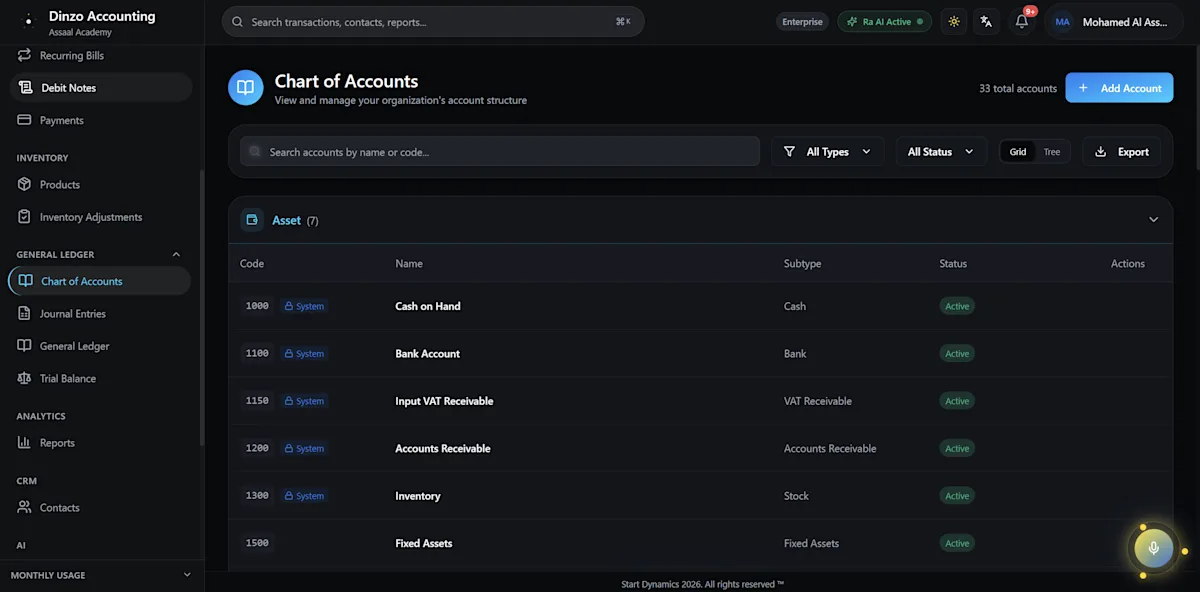
Task: Select the Input VAT Receivable account
Action: tap(444, 401)
